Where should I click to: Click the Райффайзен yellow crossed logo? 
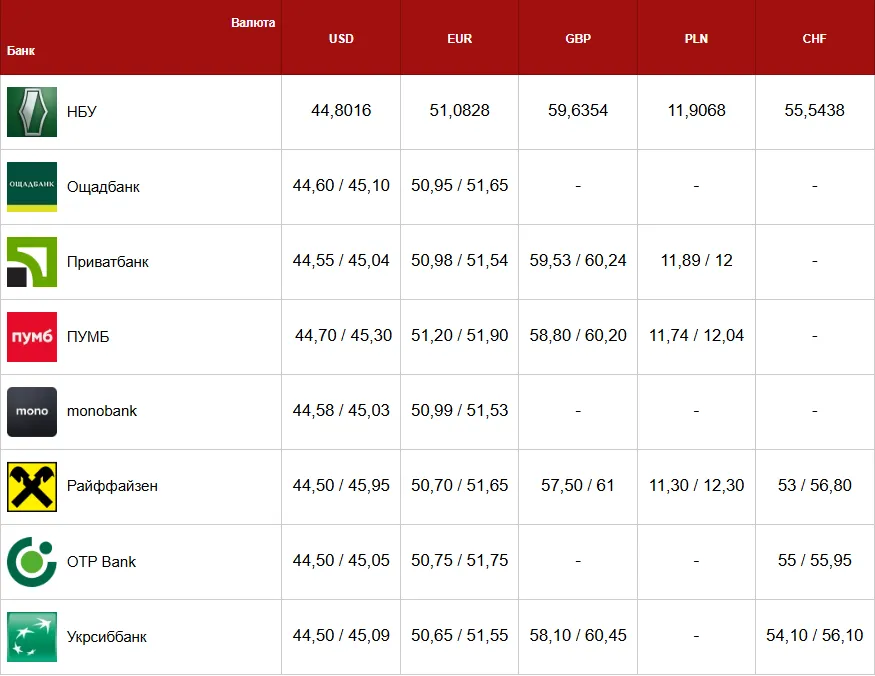point(32,487)
